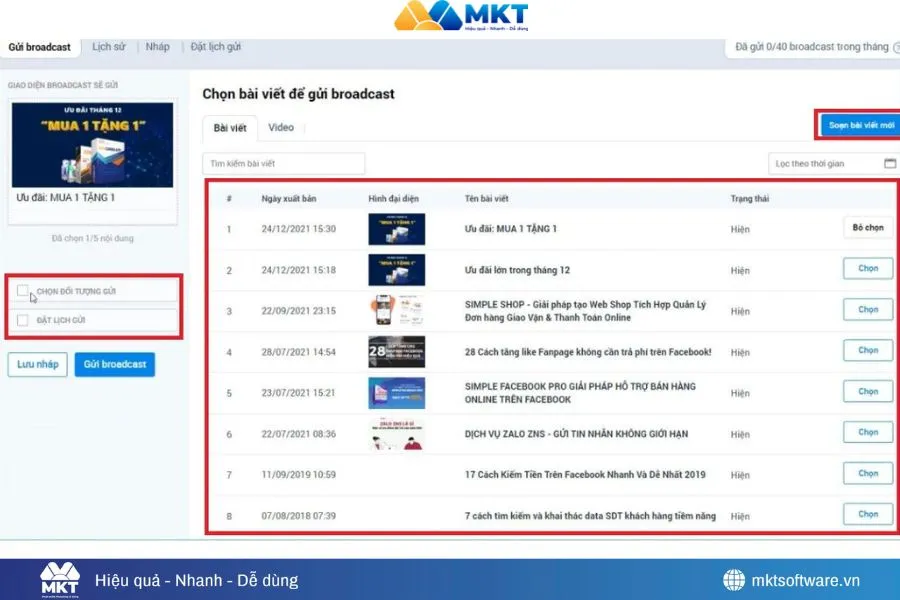Image resolution: width=900 pixels, height=600 pixels.
Task: Select the 'Đặt lịch gửi' tab
Action: [x=216, y=46]
